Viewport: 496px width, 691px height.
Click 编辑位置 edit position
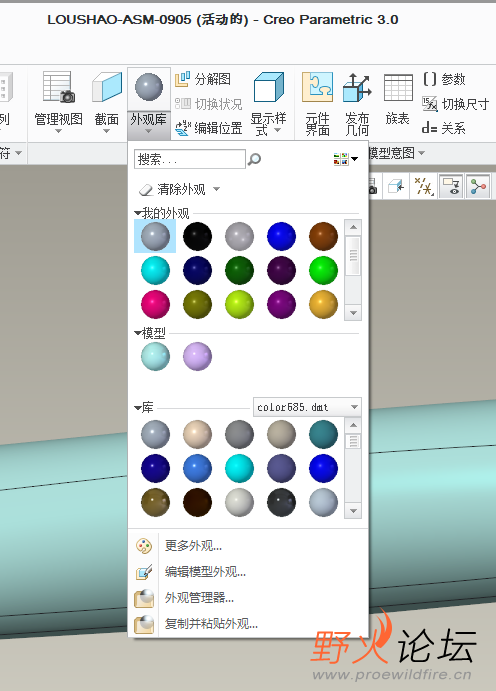tap(209, 128)
